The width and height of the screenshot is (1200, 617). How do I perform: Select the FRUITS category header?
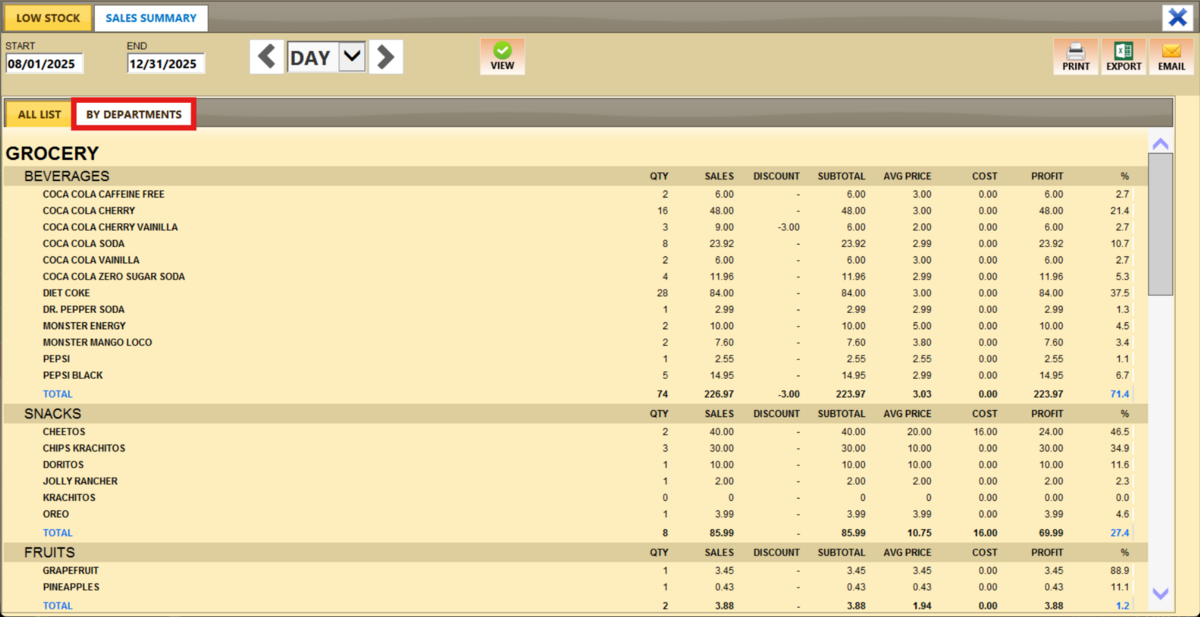(50, 552)
